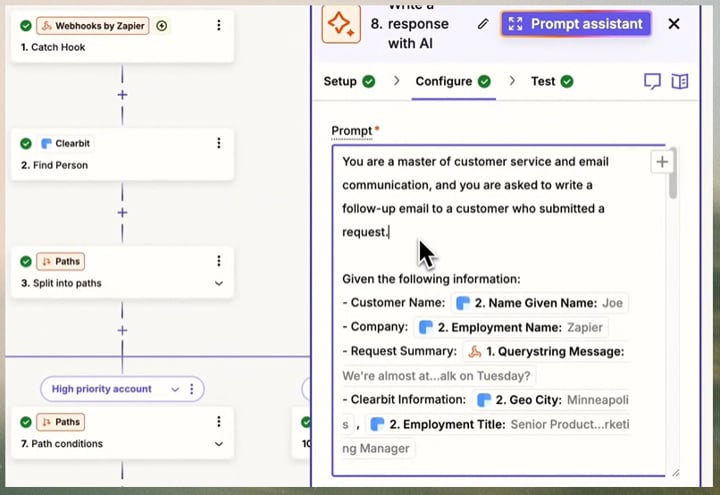Click the AI by Zapier step icon
The height and width of the screenshot is (495, 720).
(341, 23)
